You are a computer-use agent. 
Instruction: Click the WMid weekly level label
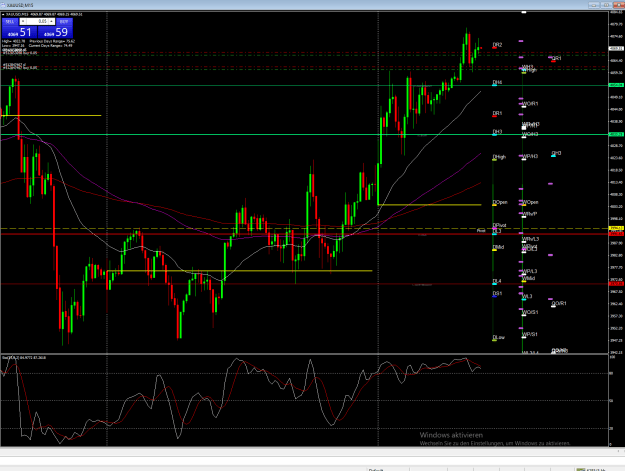(529, 278)
